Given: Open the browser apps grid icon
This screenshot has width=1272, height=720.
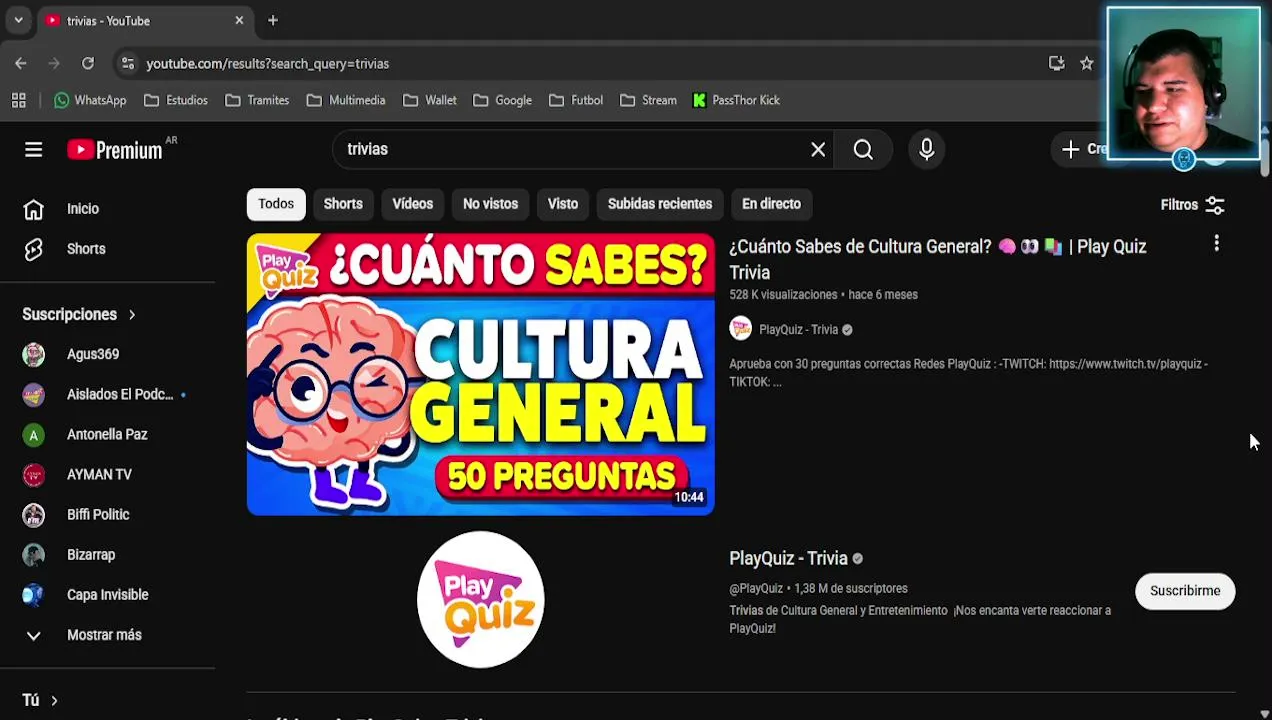Looking at the screenshot, I should pos(18,100).
